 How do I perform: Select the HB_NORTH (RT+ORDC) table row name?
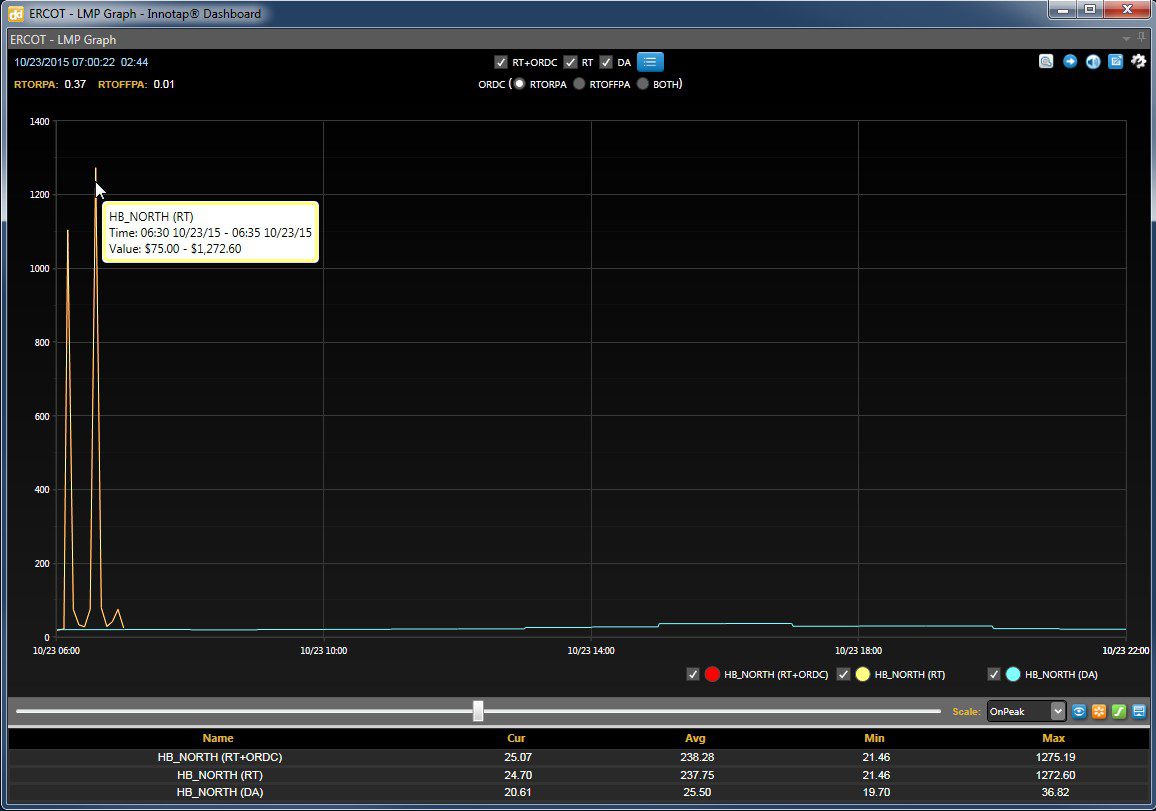pos(220,757)
